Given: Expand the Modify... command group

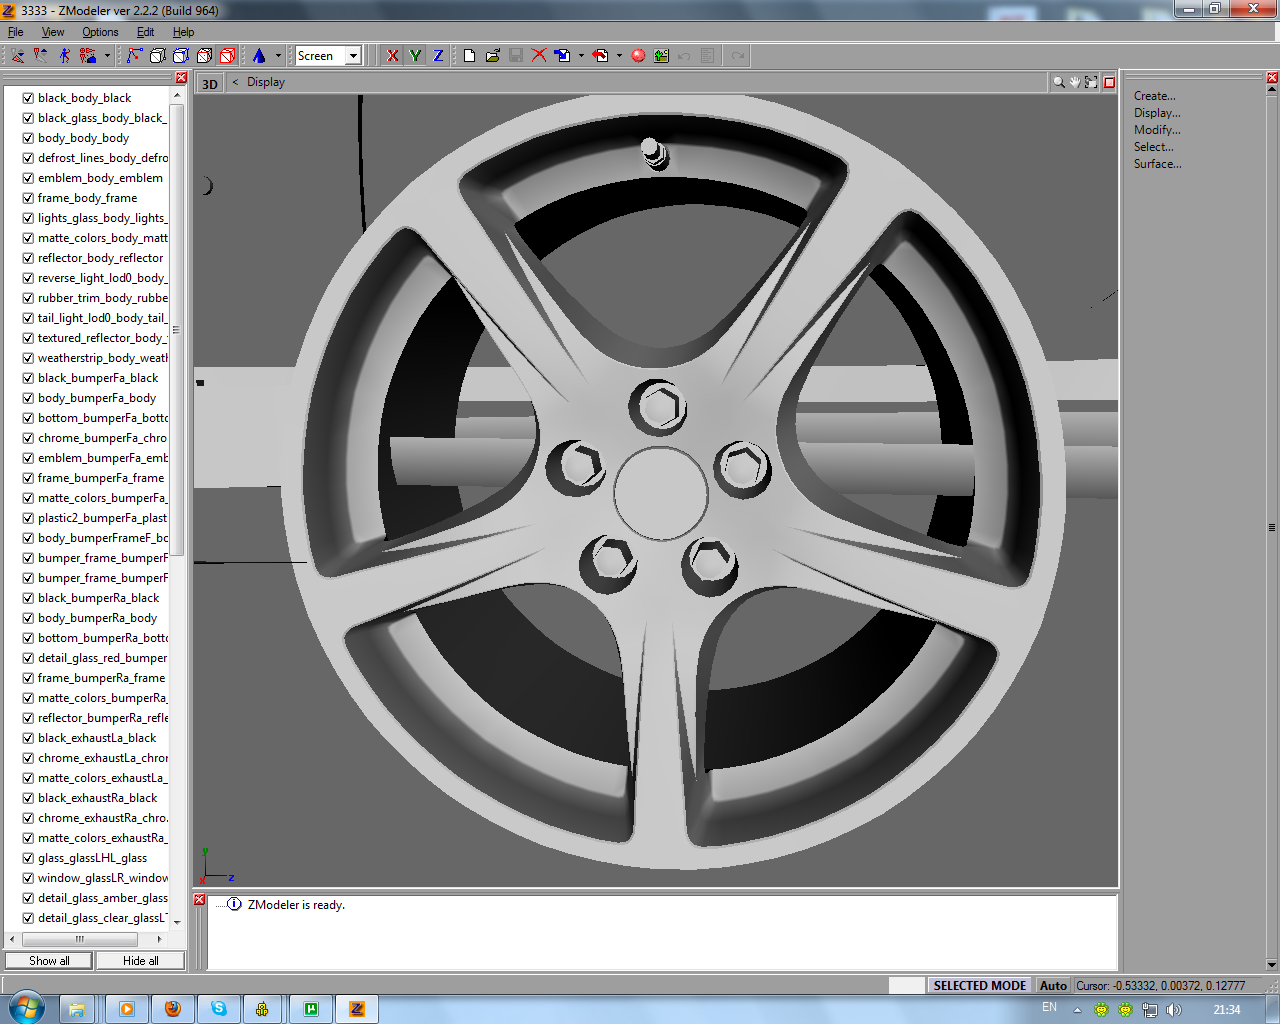Looking at the screenshot, I should [1156, 130].
